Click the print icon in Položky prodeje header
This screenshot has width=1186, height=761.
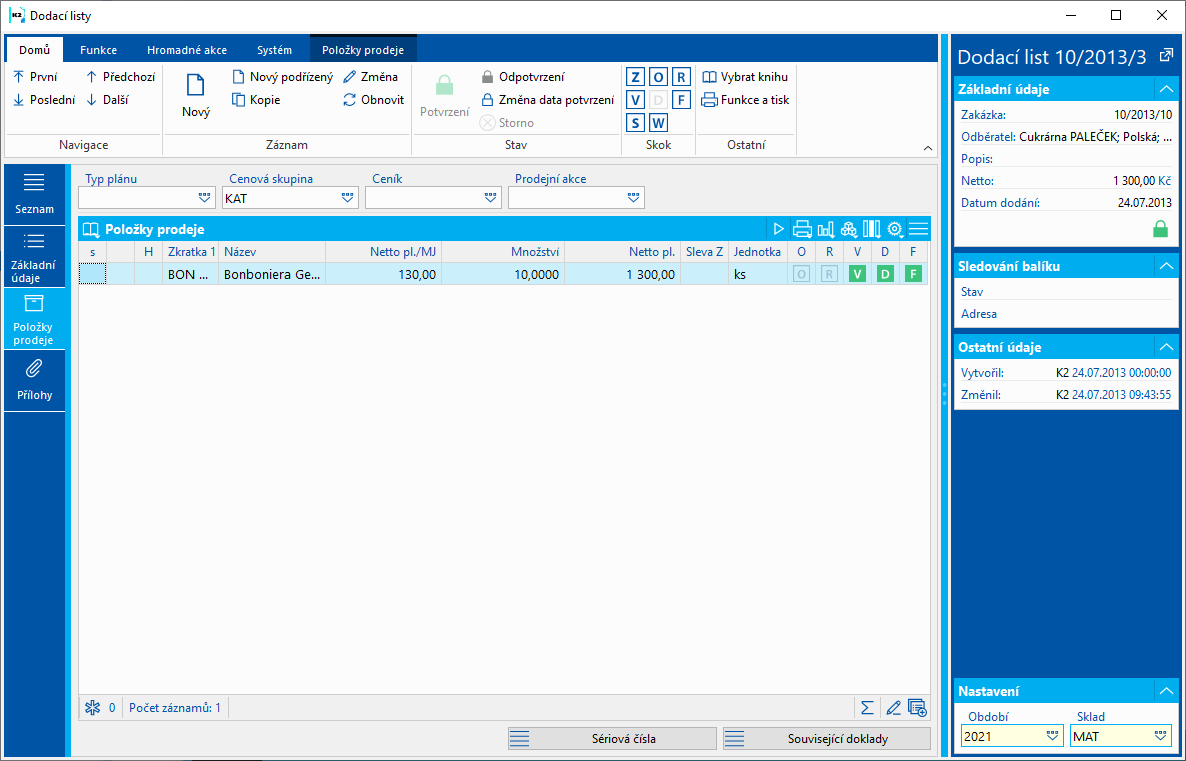tap(802, 228)
